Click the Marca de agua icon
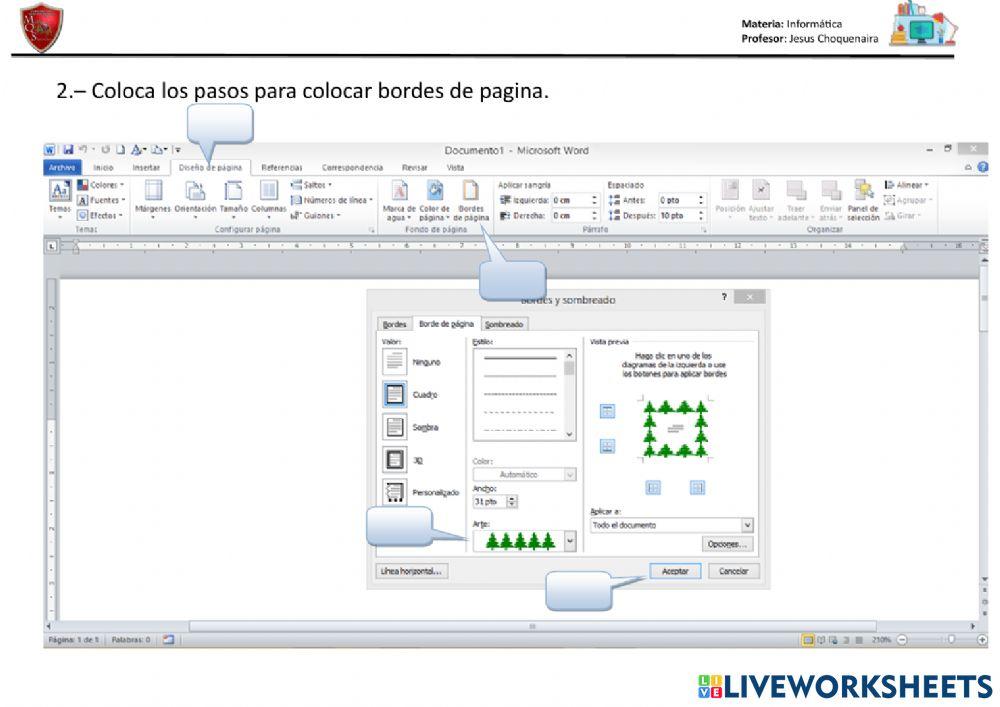1000x707 pixels. [398, 191]
